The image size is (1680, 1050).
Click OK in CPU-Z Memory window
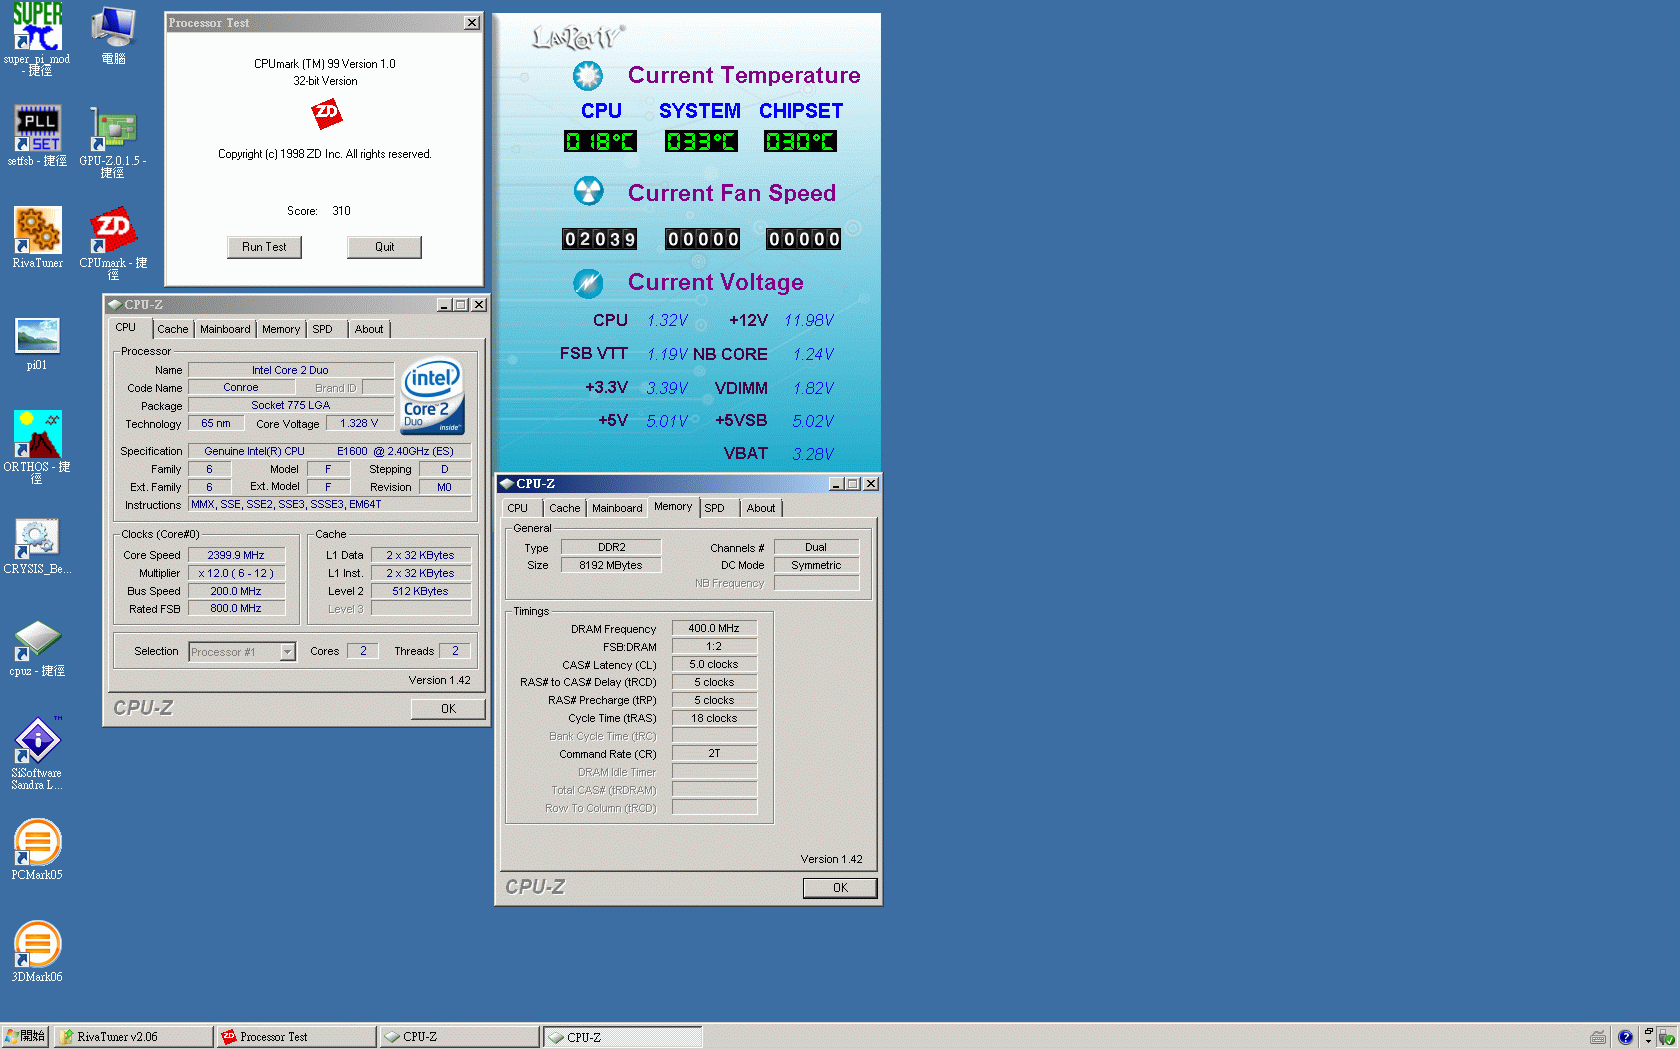pos(840,888)
